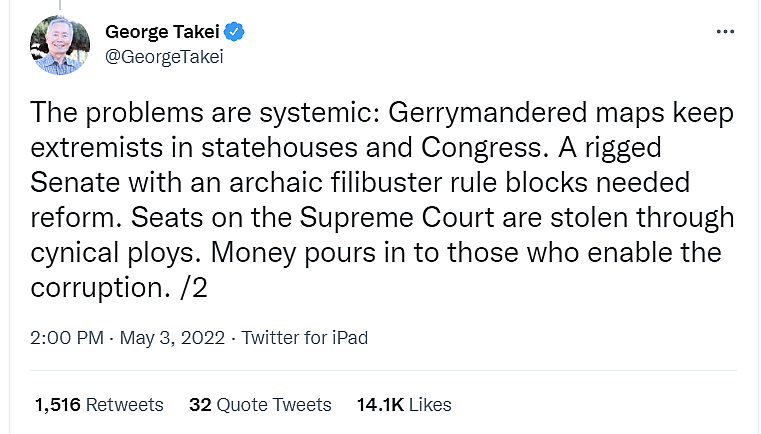Show who Likes this tweet
This screenshot has height=434, width=761.
tap(430, 405)
